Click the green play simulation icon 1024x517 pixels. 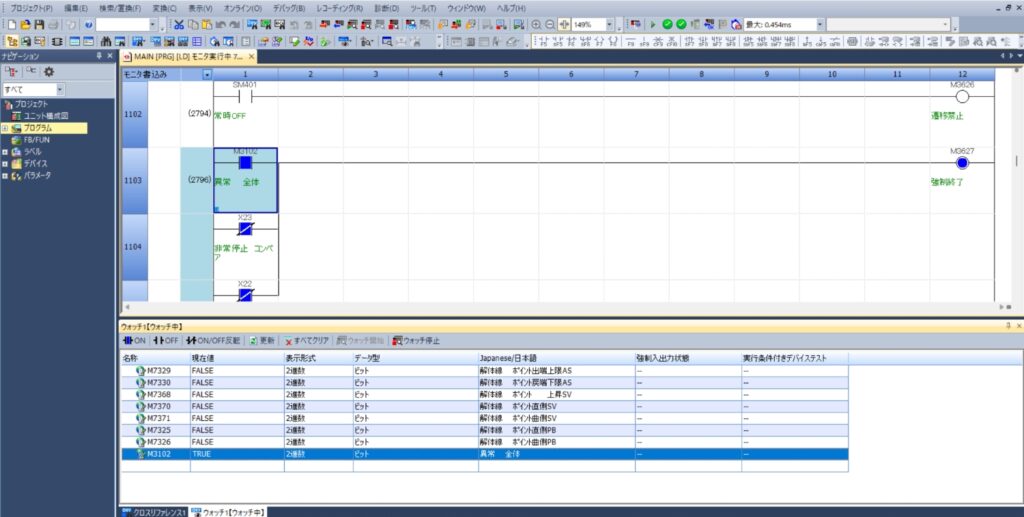tap(653, 24)
